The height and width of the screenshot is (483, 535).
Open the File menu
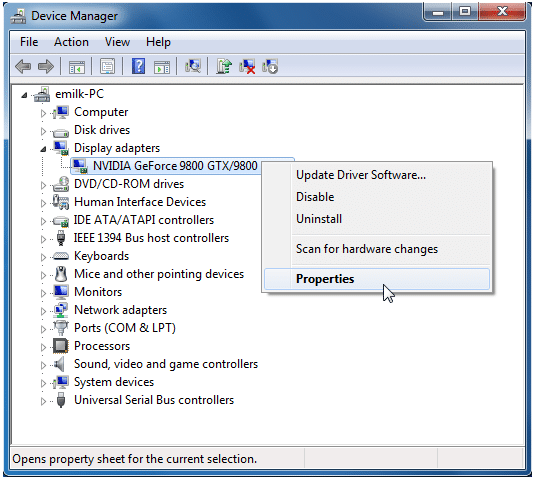point(29,42)
